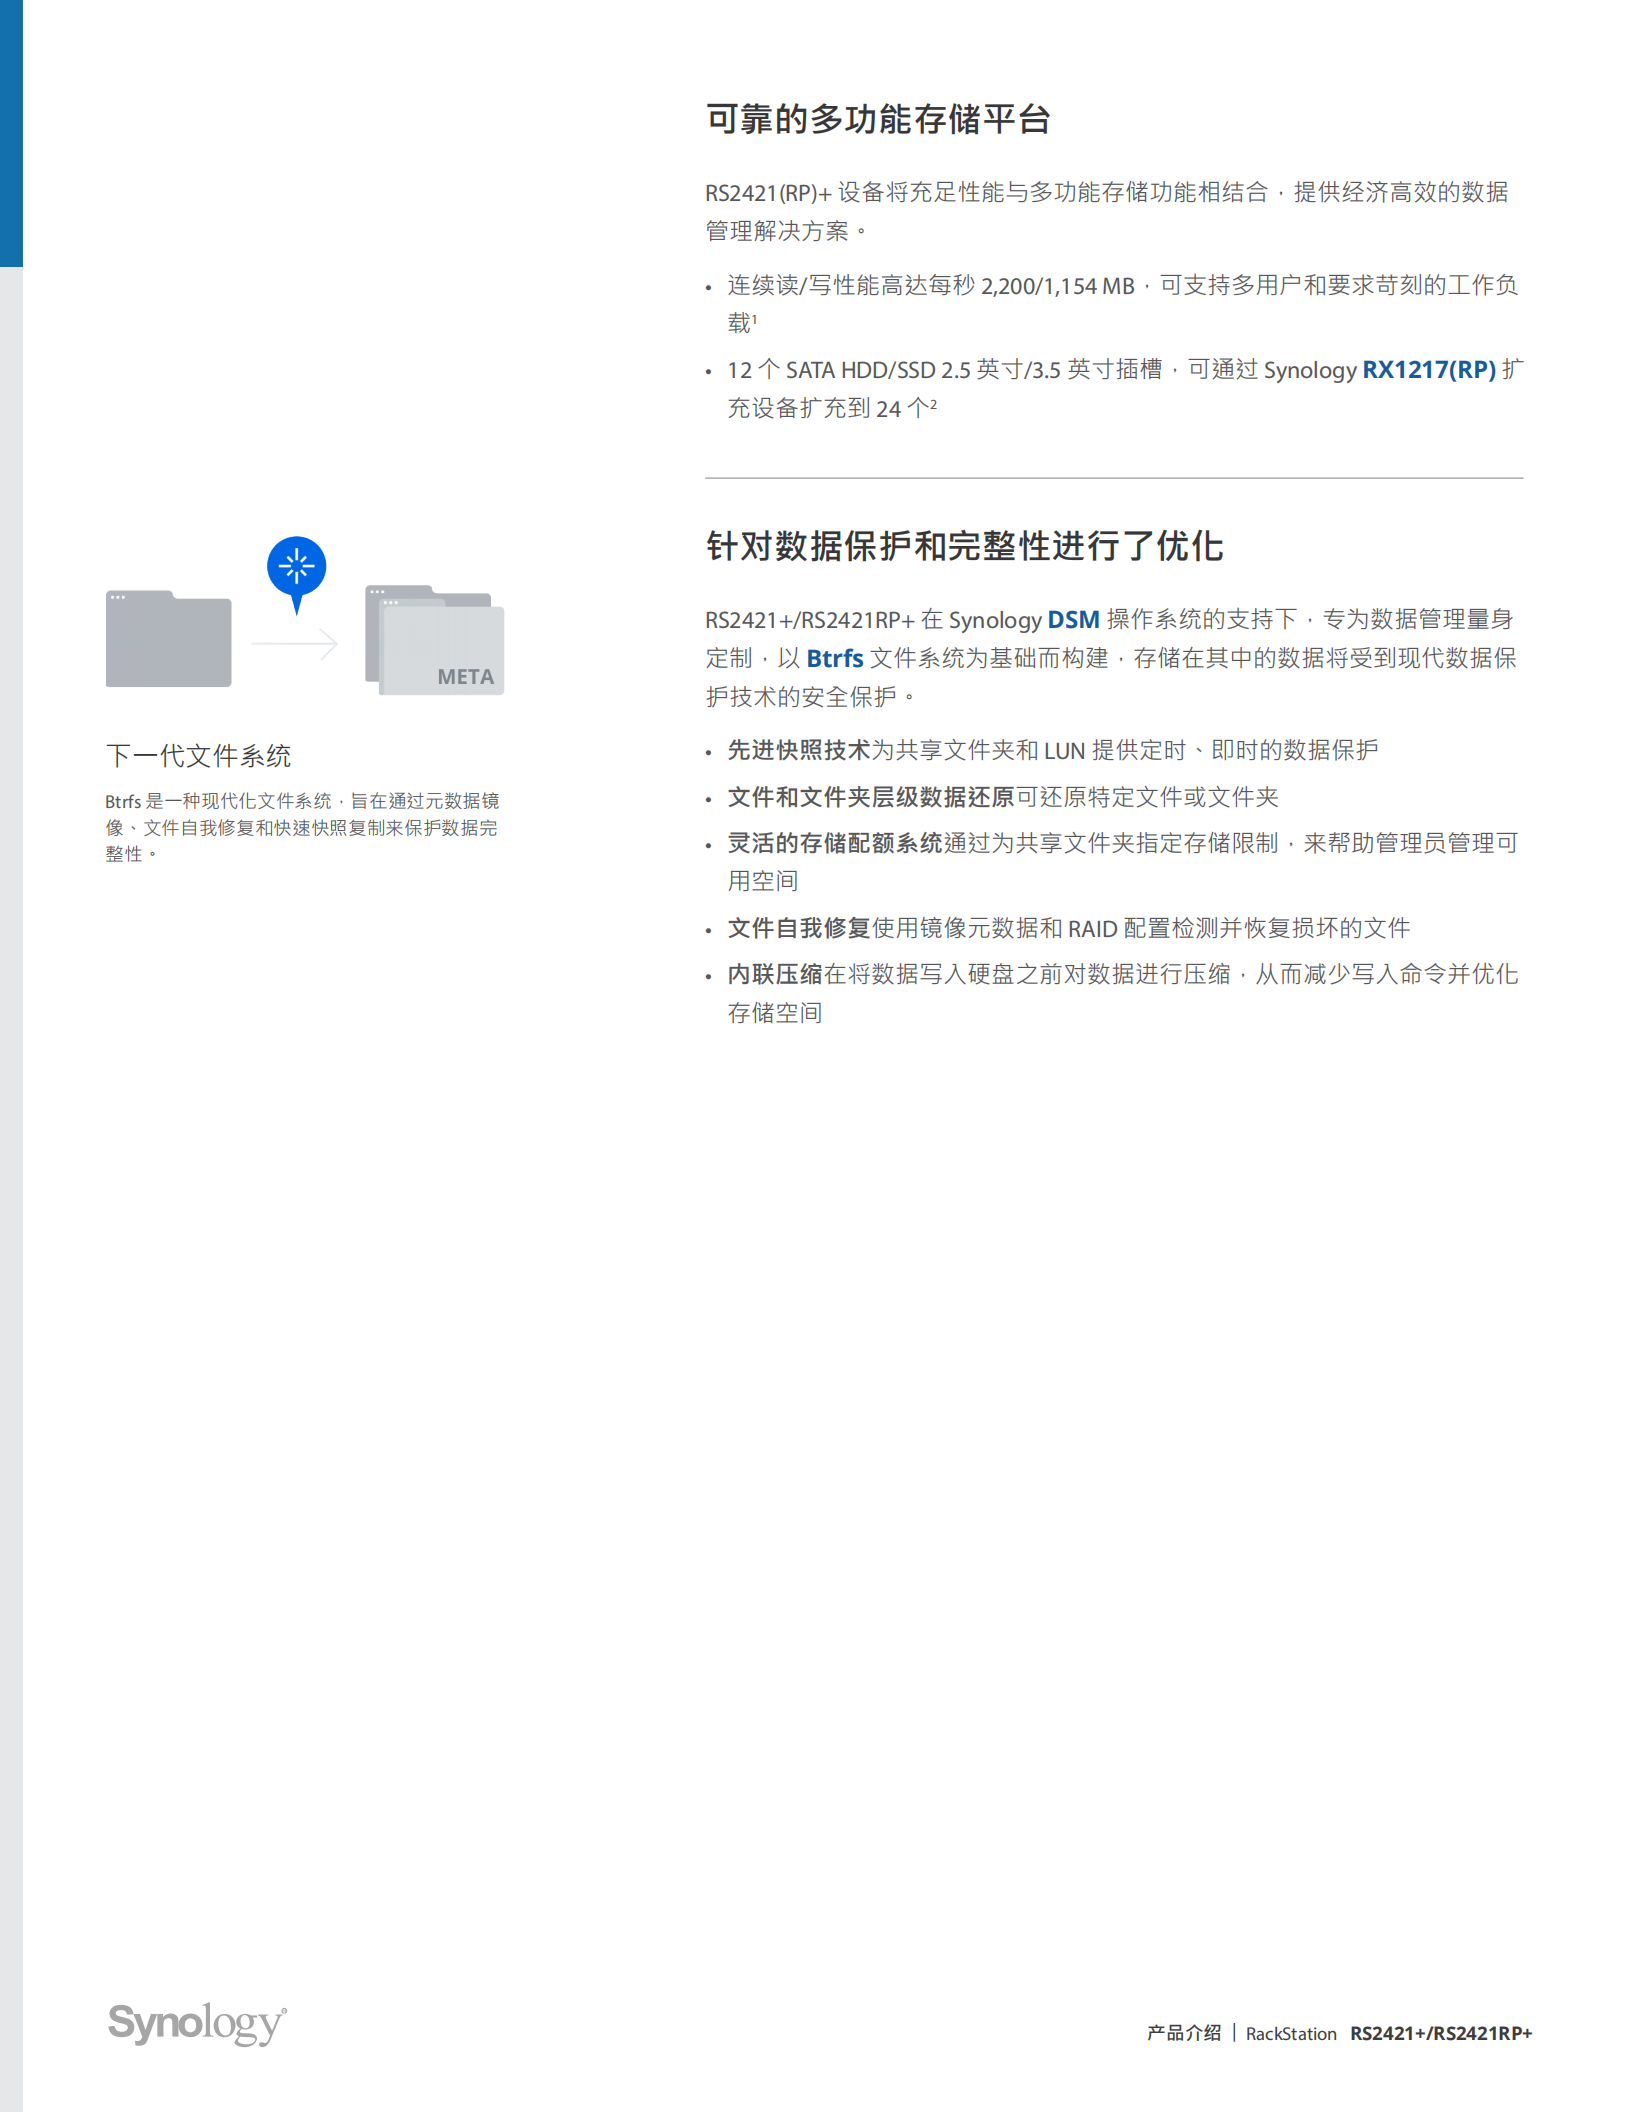Image resolution: width=1632 pixels, height=2112 pixels.
Task: Open the Btrfs file system link
Action: pyautogui.click(x=835, y=659)
